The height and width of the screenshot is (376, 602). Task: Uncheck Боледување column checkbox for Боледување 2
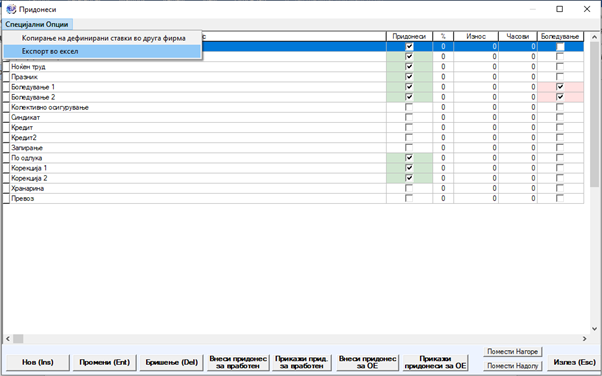pyautogui.click(x=560, y=97)
